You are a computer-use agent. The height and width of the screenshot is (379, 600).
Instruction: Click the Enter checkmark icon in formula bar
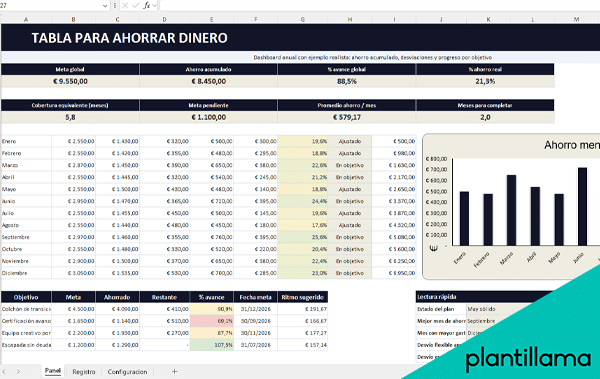click(135, 5)
